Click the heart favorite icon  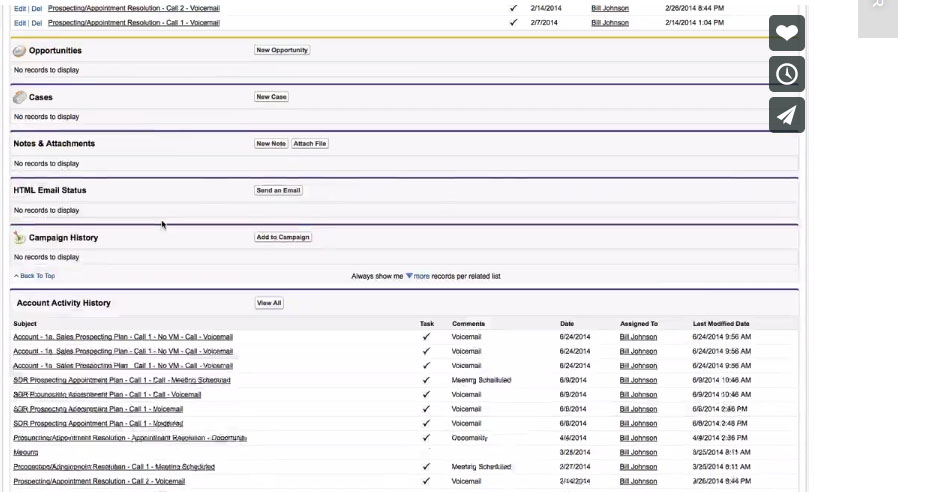click(x=787, y=33)
